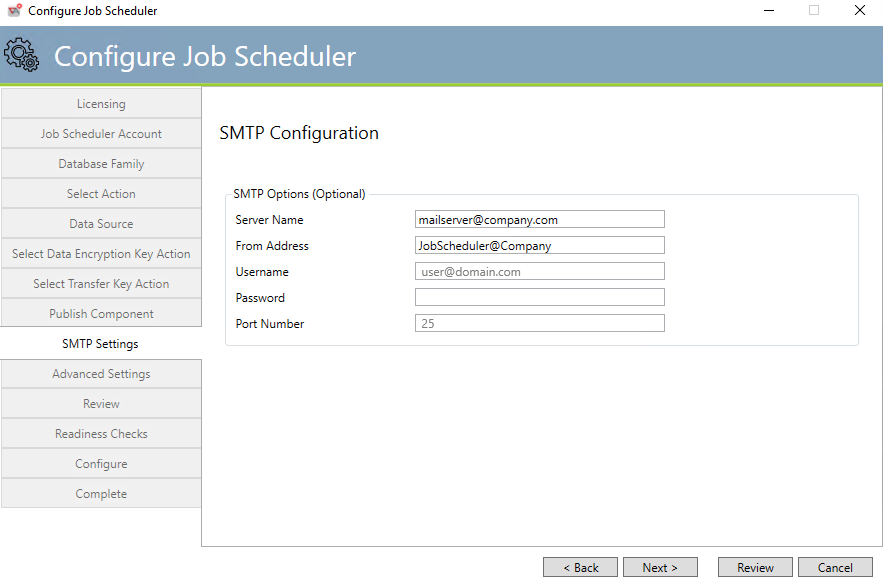Open the Job Scheduler Account step

pos(101,133)
